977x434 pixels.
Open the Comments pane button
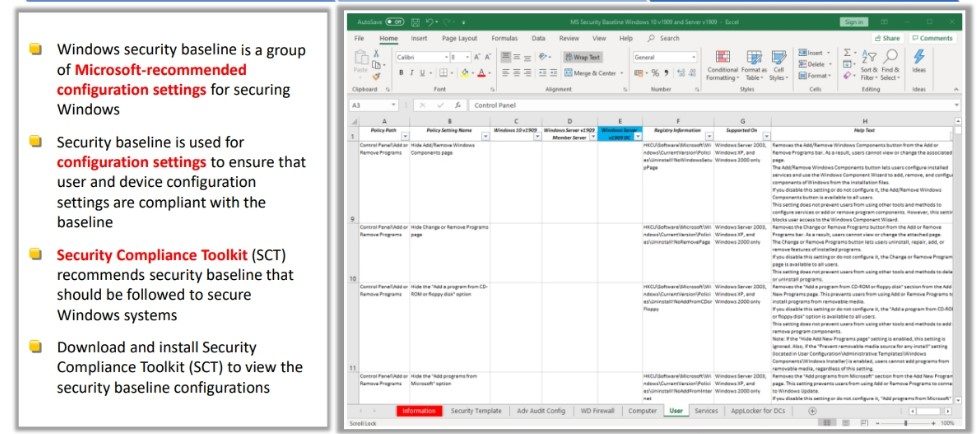[932, 38]
